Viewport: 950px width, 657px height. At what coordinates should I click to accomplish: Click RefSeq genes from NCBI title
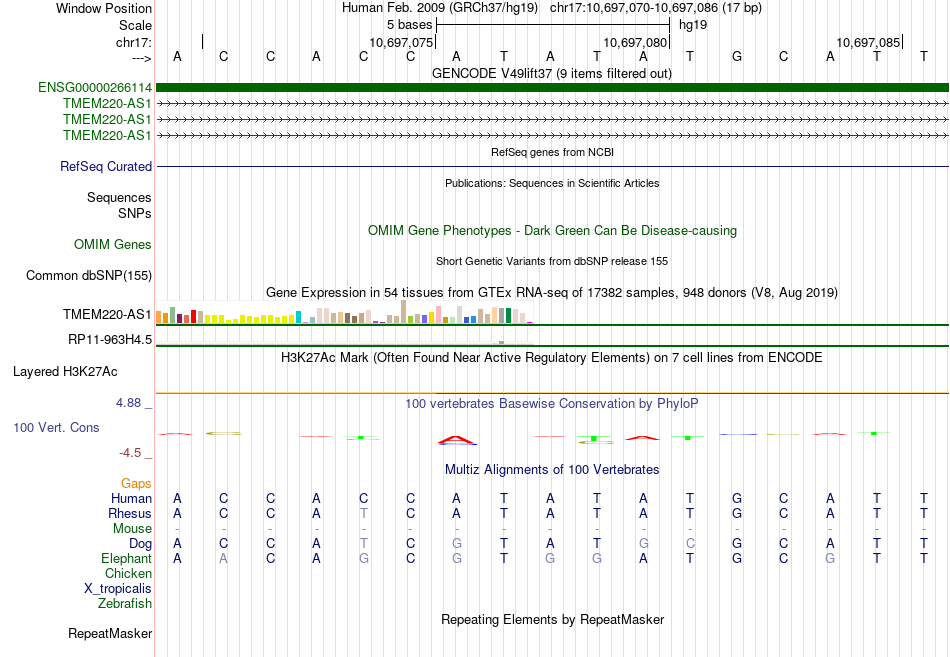[552, 152]
